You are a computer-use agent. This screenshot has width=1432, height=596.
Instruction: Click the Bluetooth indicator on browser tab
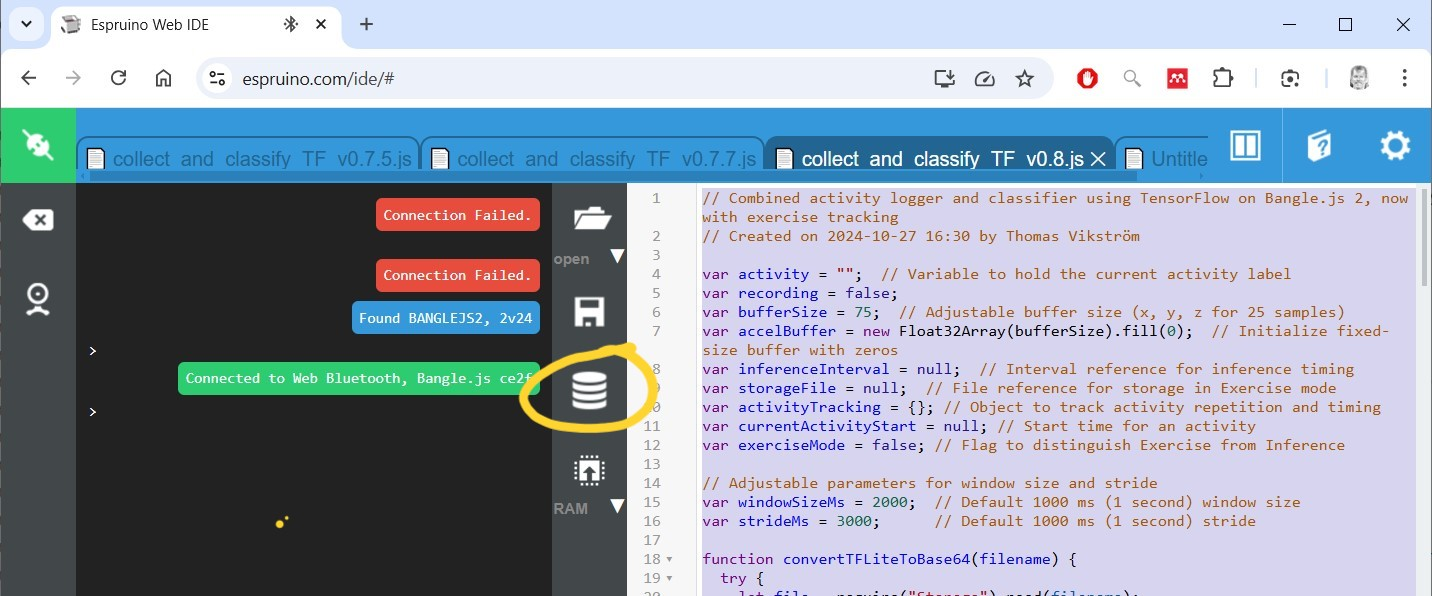291,25
